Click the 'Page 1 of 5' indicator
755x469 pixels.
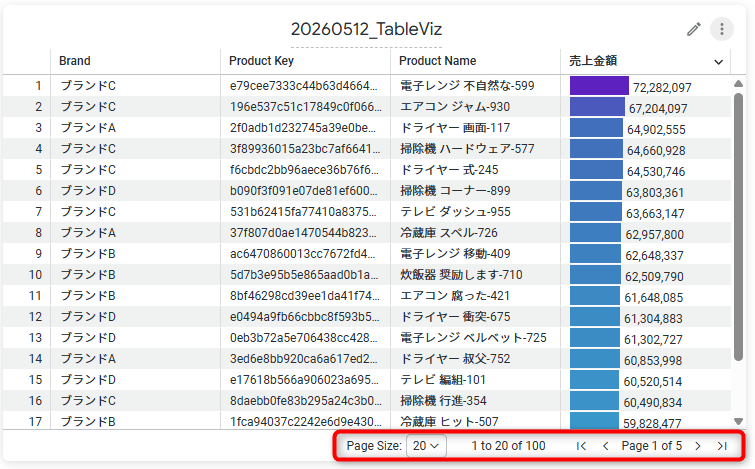651,446
